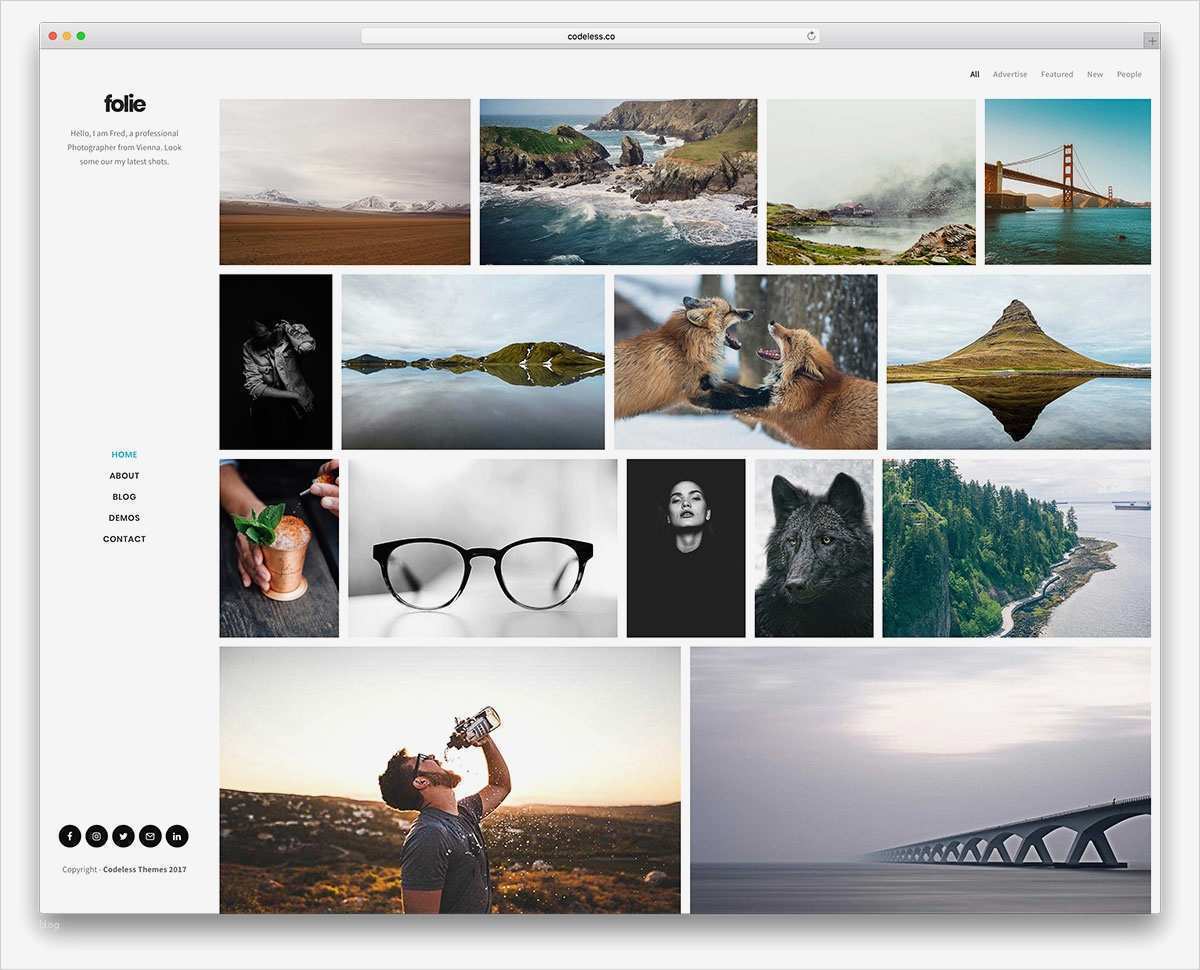Open the Twitter social icon
1200x970 pixels.
coord(123,836)
